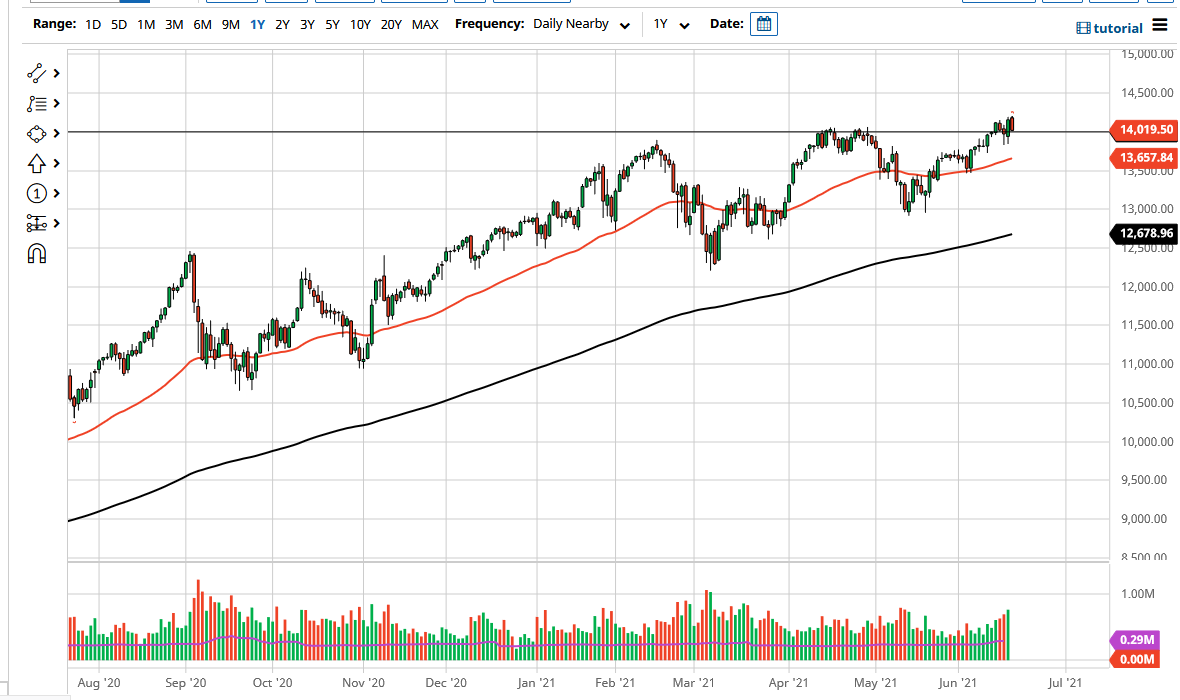Select the numbered callout tool
1180x700 pixels.
pos(37,193)
